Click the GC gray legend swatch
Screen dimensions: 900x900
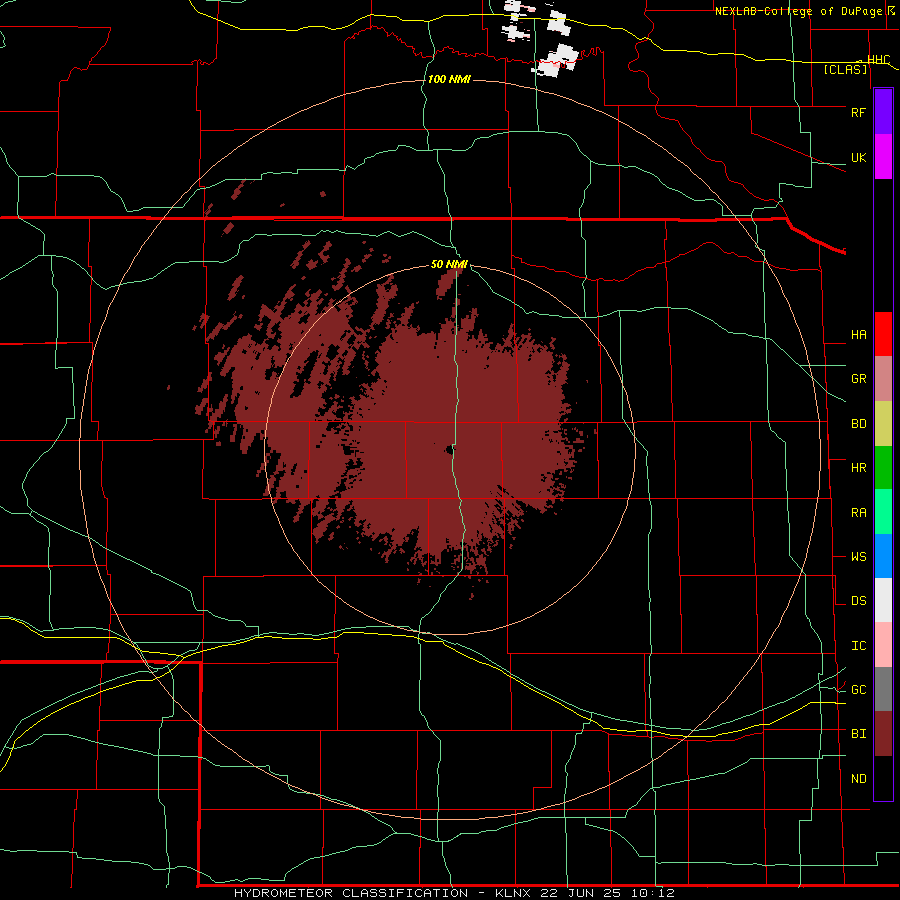(883, 689)
